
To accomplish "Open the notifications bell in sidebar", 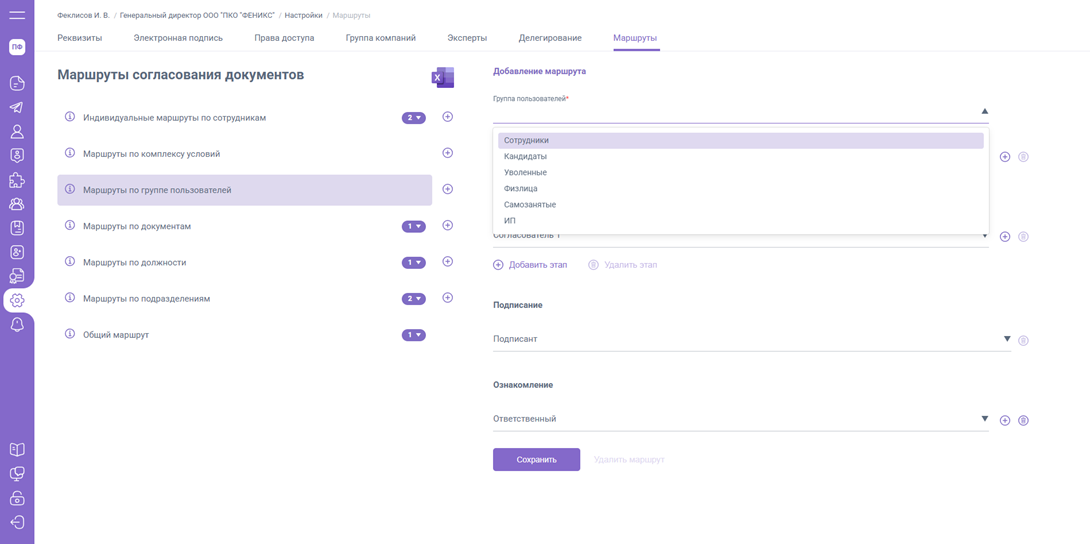I will [17, 325].
